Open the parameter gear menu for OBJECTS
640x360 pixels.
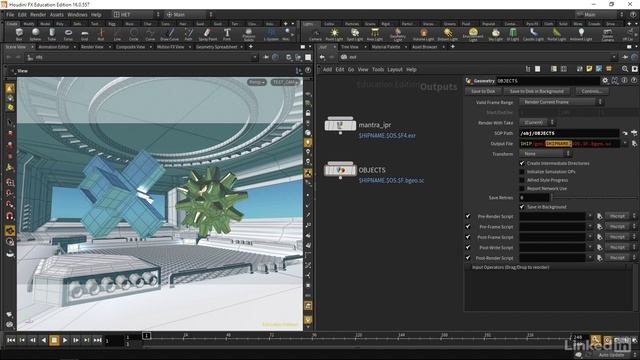[x=605, y=80]
